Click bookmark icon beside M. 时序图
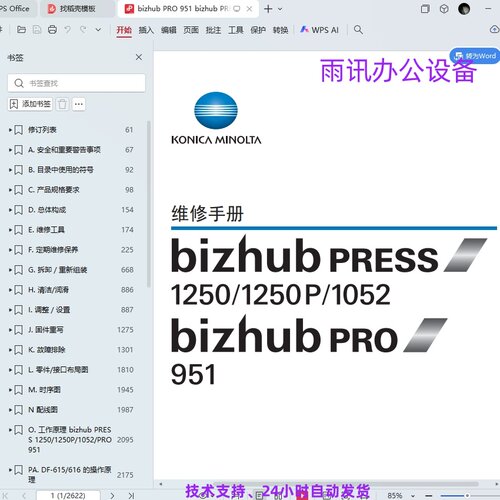The image size is (500, 500). point(19,390)
